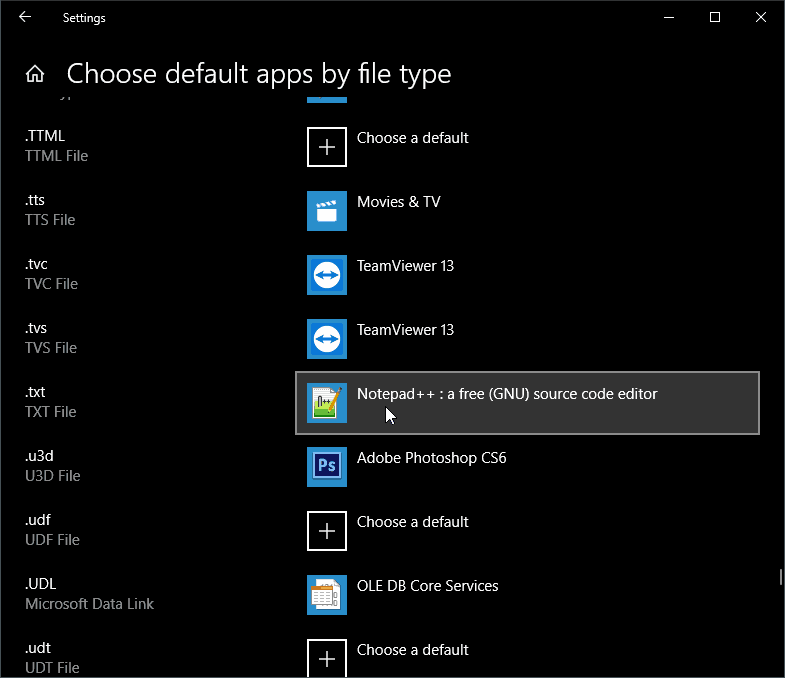This screenshot has width=785, height=678.
Task: Click the plus icon for .udf
Action: tap(327, 531)
